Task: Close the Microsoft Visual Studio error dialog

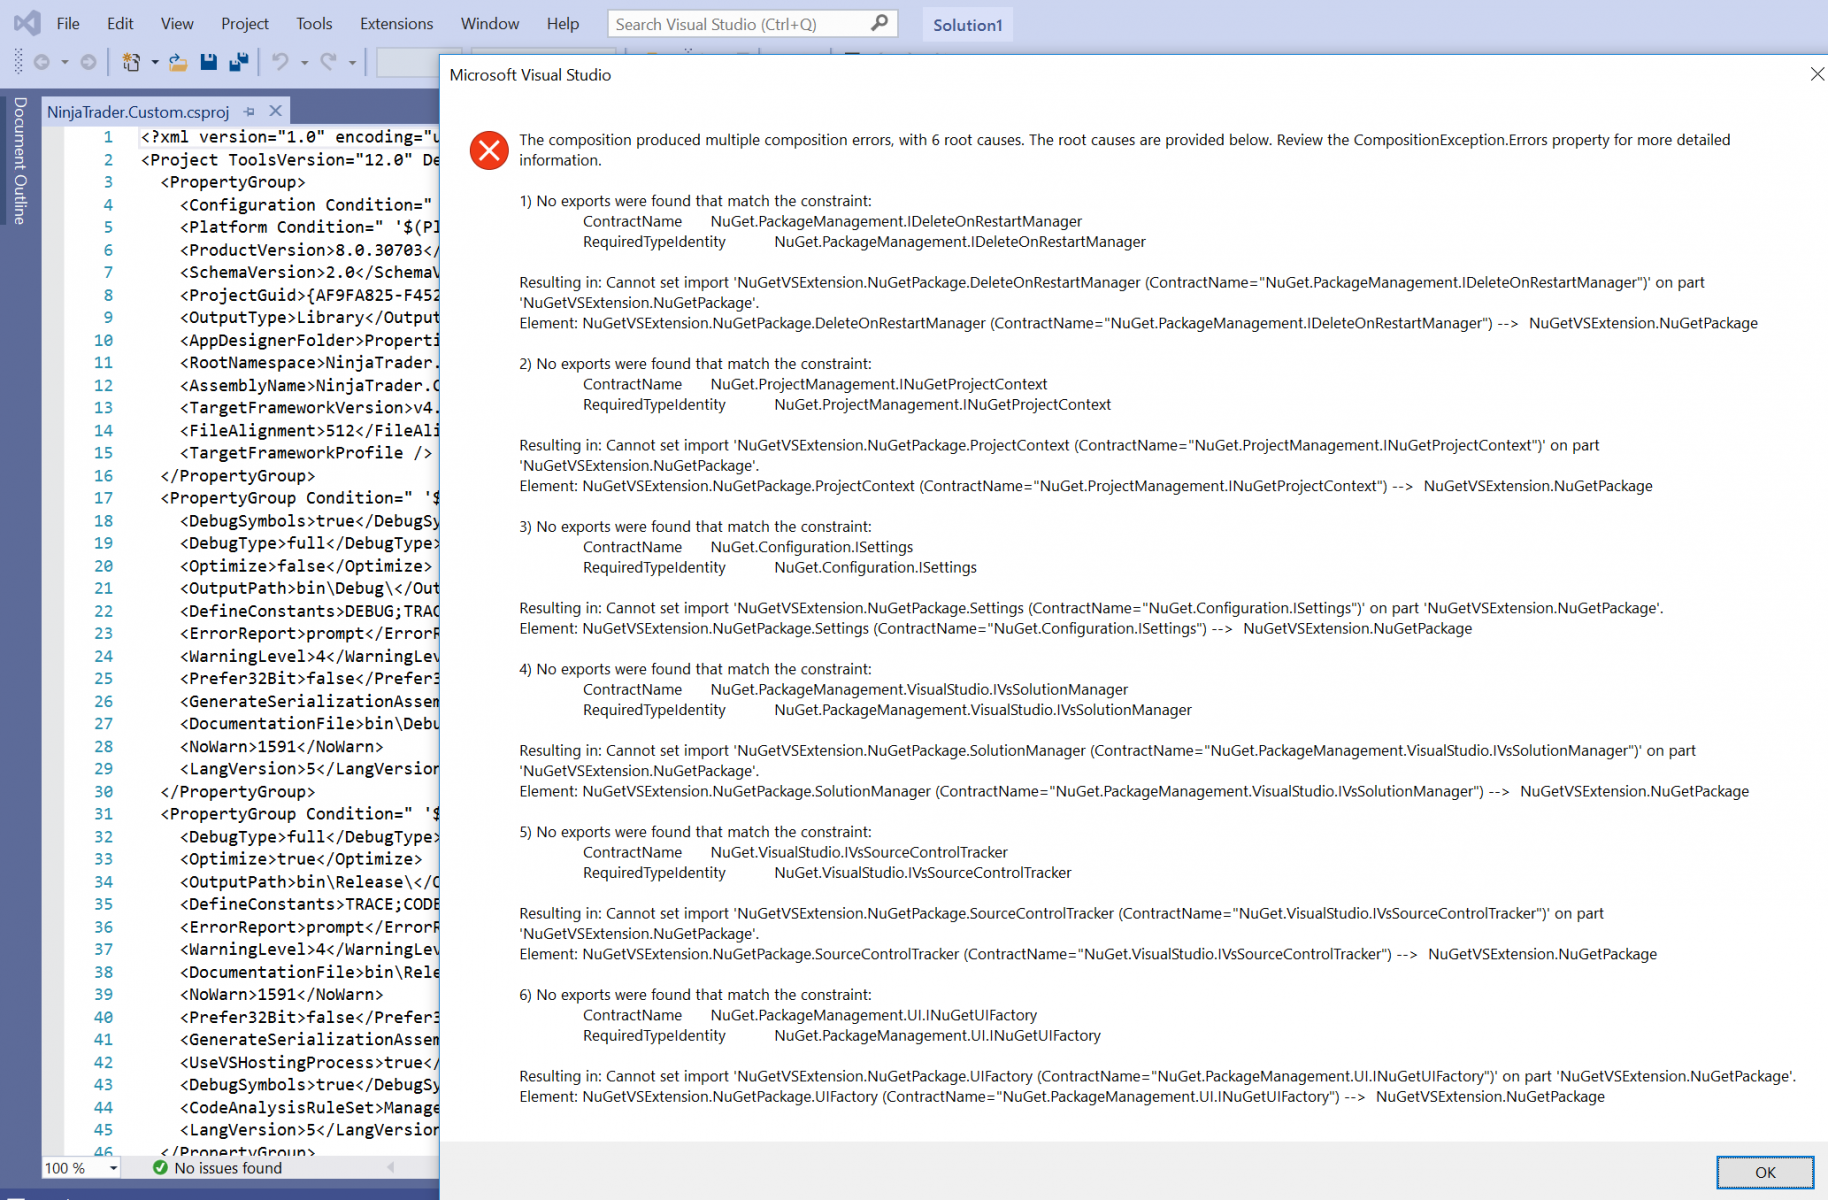Action: [x=1816, y=74]
